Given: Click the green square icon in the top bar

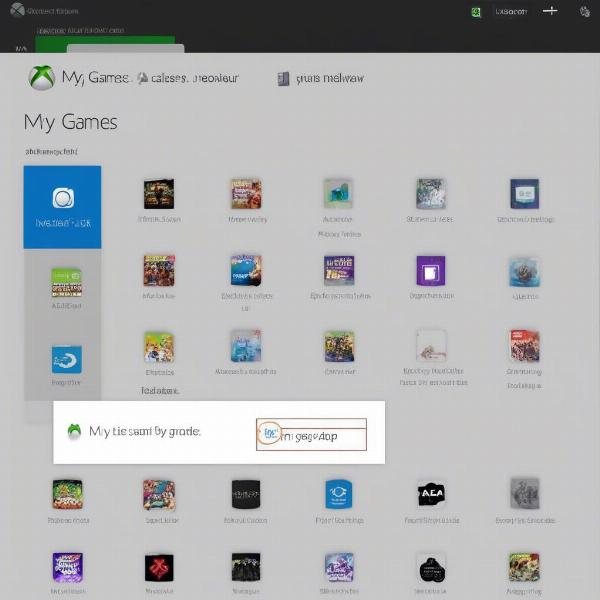Looking at the screenshot, I should (476, 12).
